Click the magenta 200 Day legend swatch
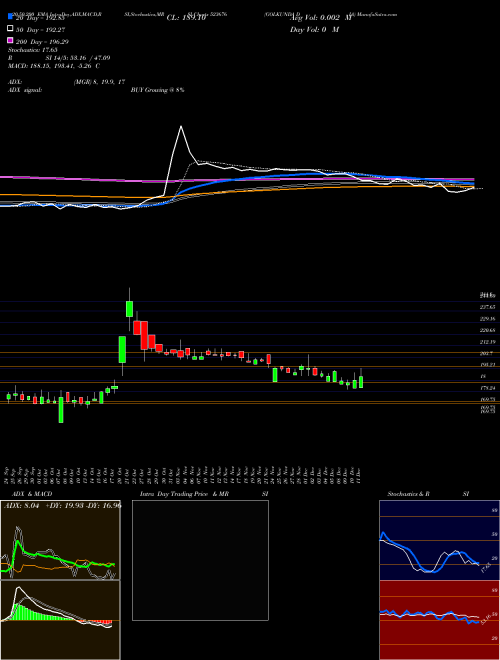Screen dimensions: 500x660 [11, 41]
